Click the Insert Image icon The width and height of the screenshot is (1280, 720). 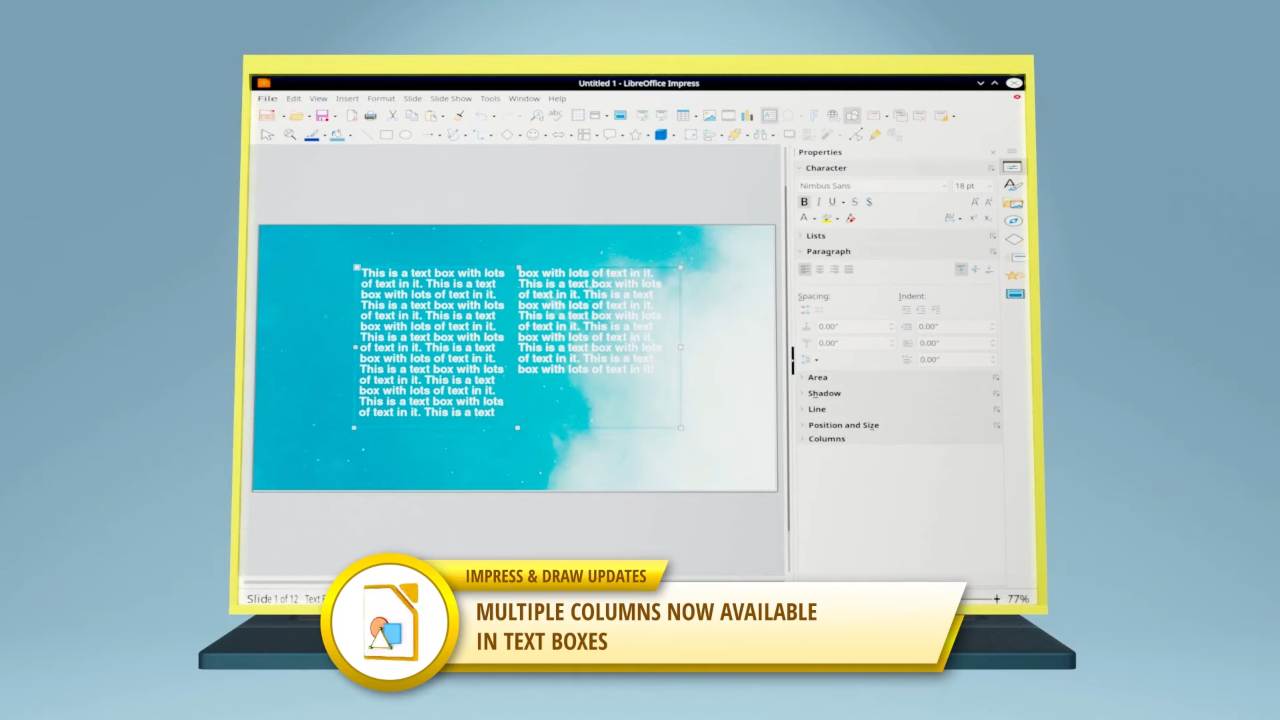click(709, 115)
